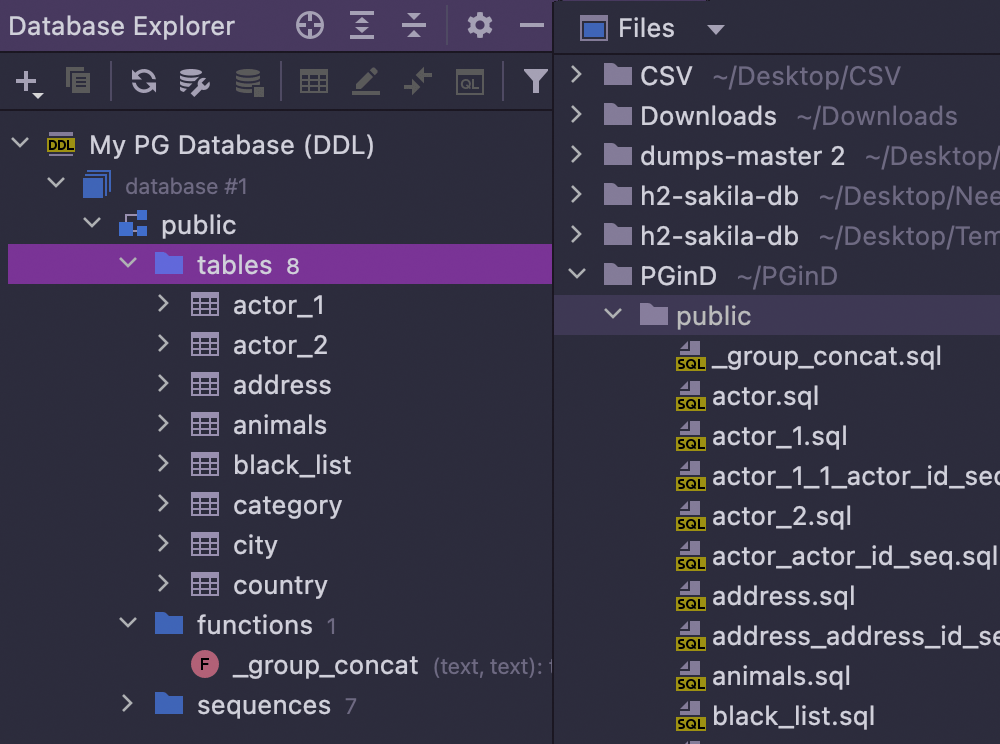This screenshot has height=744, width=1000.
Task: Open query console with QL icon
Action: 469,82
